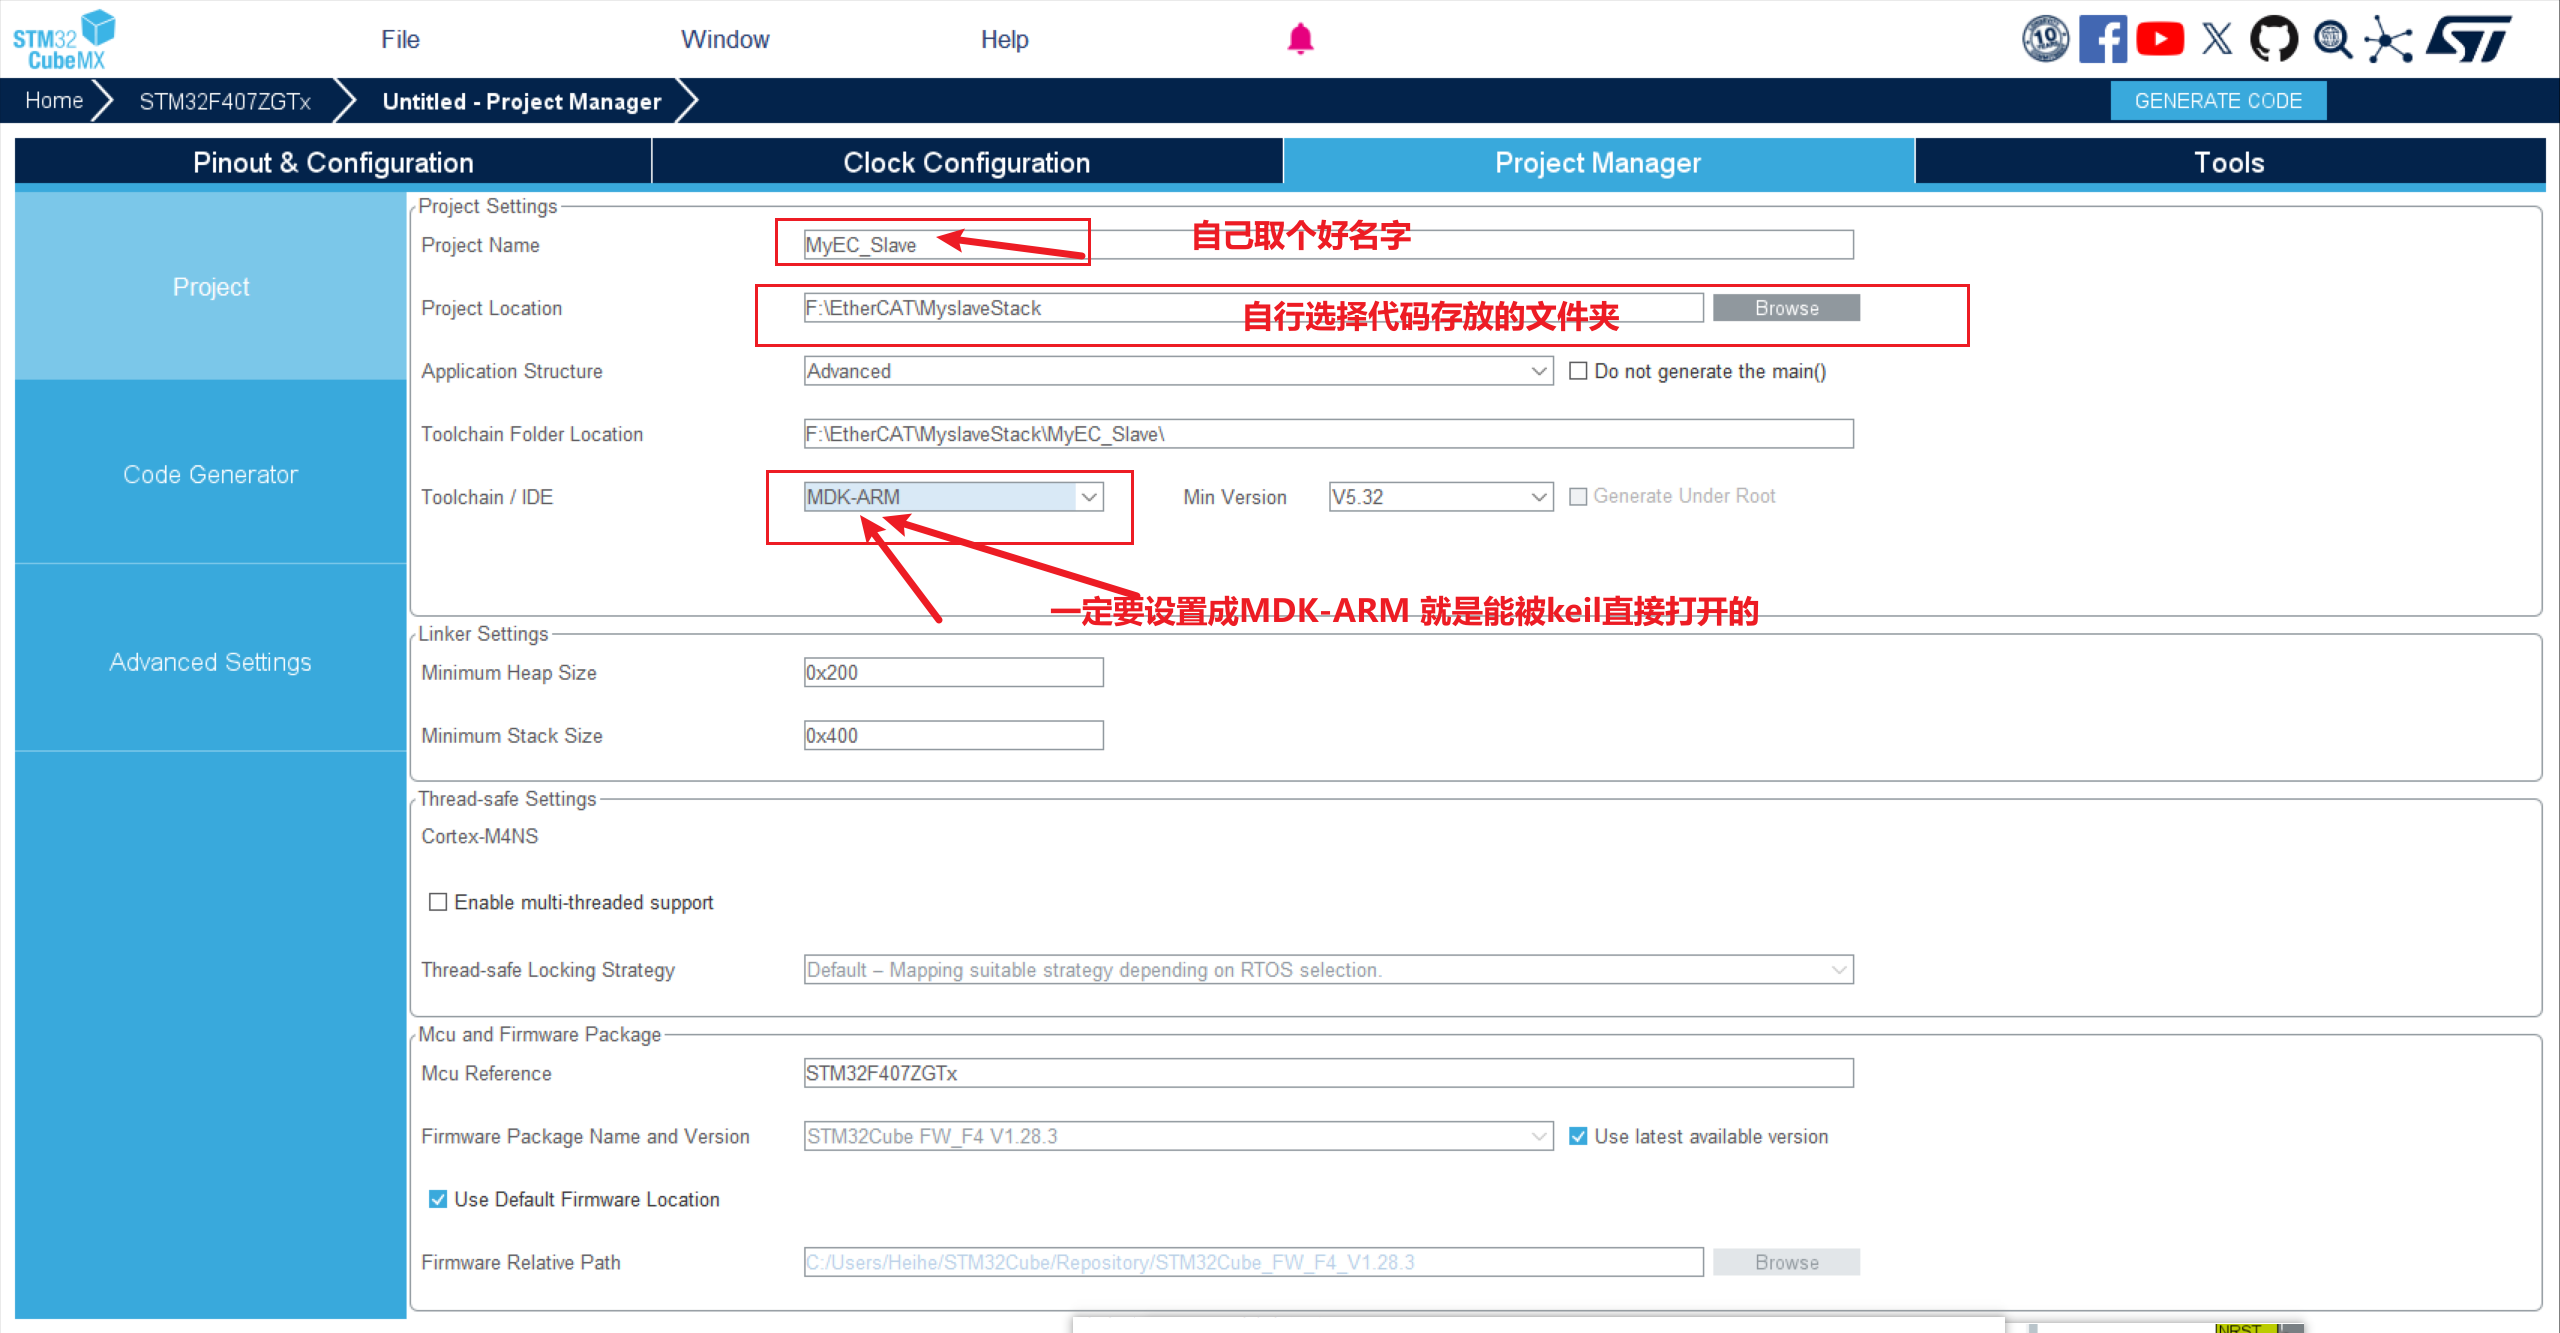Click the STM32CubeMX logo

pyautogui.click(x=64, y=39)
